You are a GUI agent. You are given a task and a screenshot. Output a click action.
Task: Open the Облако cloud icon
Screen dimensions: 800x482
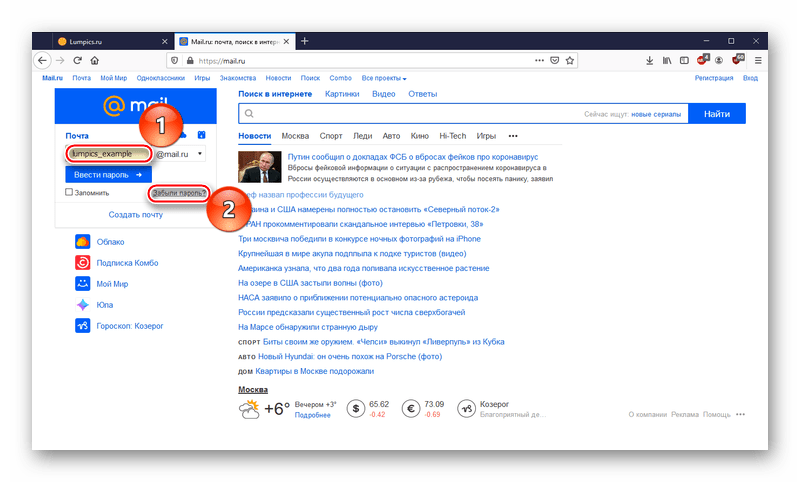tap(83, 242)
